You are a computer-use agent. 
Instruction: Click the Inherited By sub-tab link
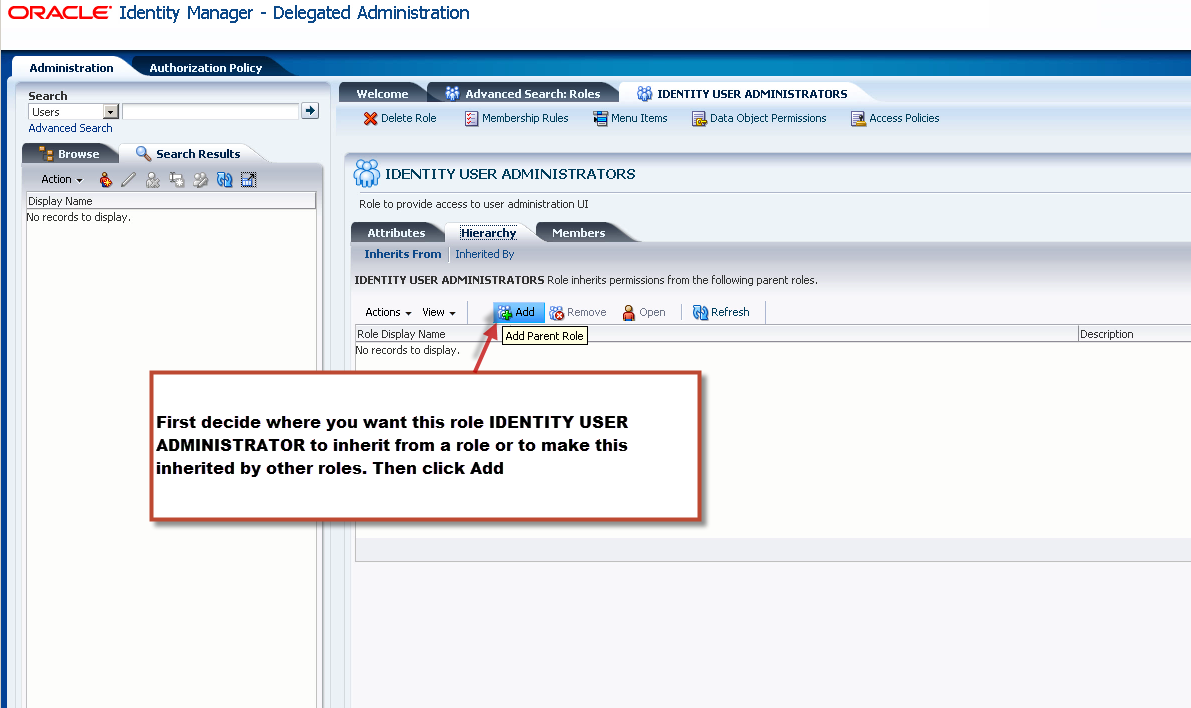(x=485, y=254)
